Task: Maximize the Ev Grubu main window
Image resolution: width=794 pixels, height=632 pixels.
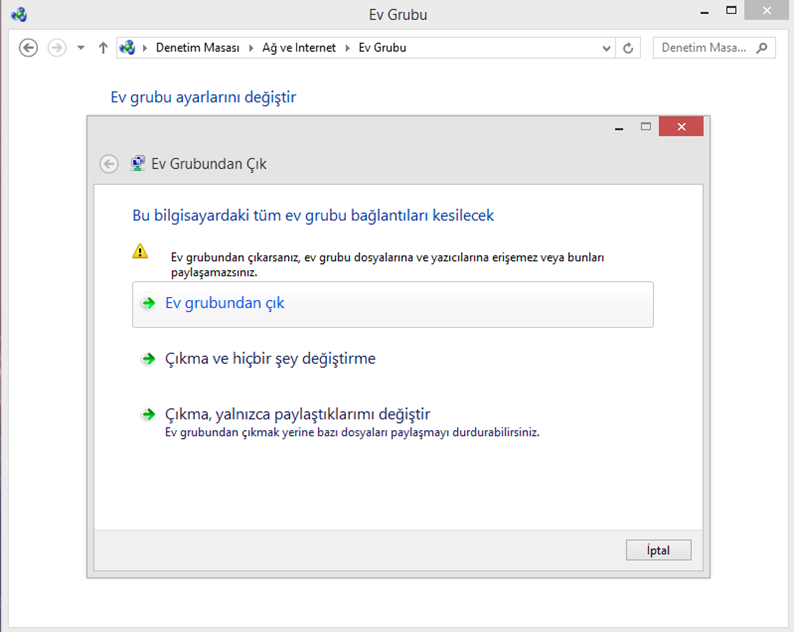Action: 731,11
